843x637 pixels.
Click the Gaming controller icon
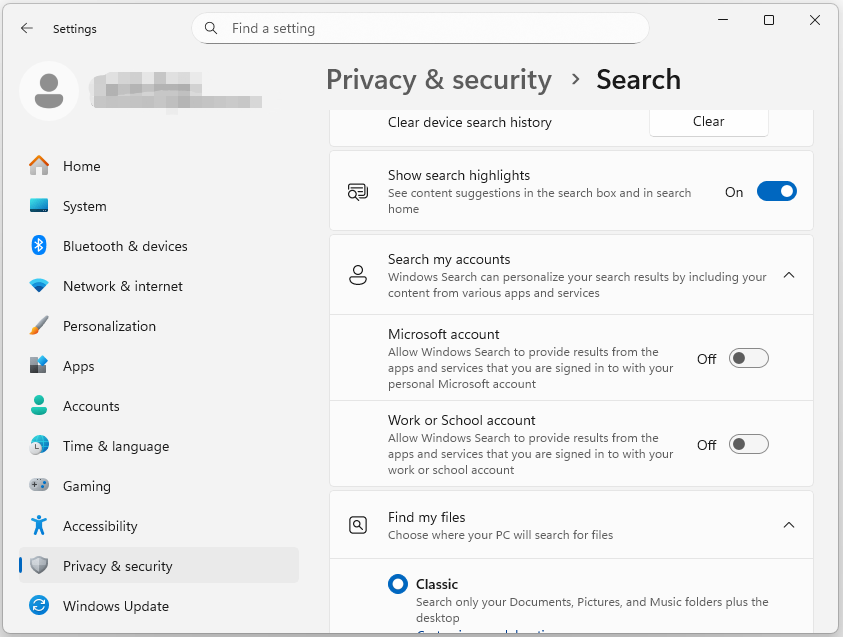pyautogui.click(x=39, y=486)
